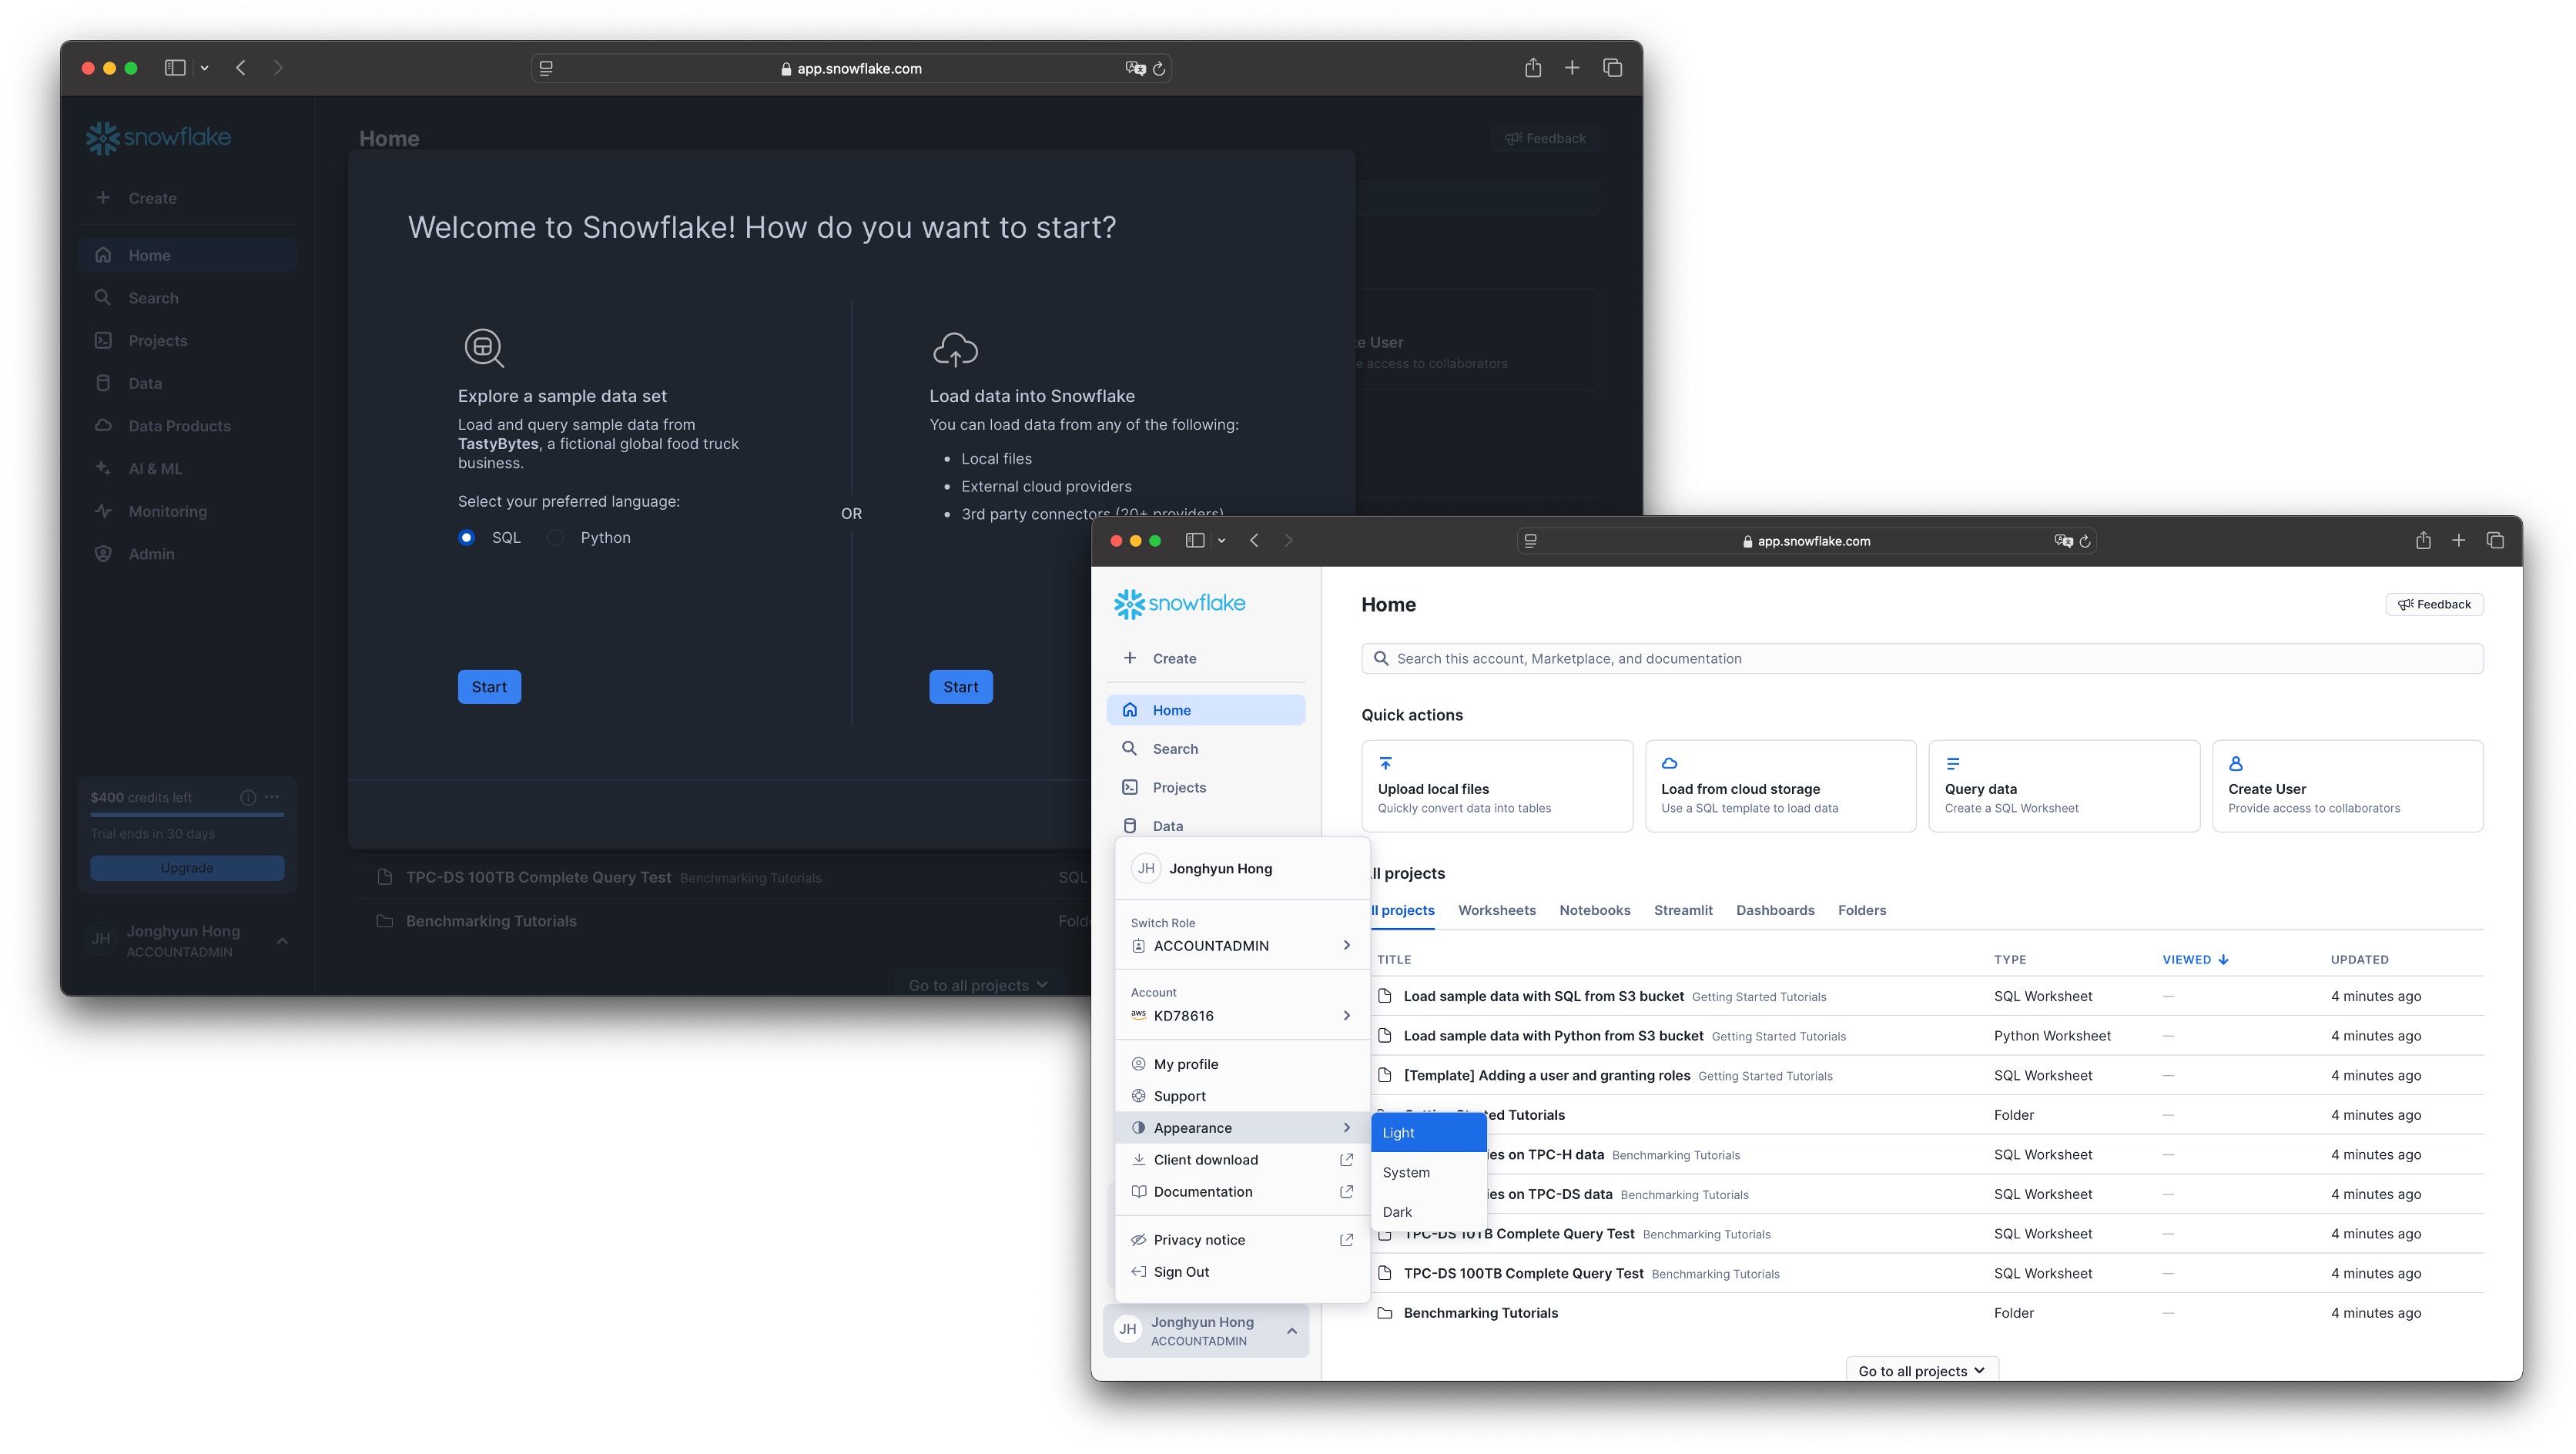
Task: Click the Feedback button in light window
Action: pos(2434,604)
